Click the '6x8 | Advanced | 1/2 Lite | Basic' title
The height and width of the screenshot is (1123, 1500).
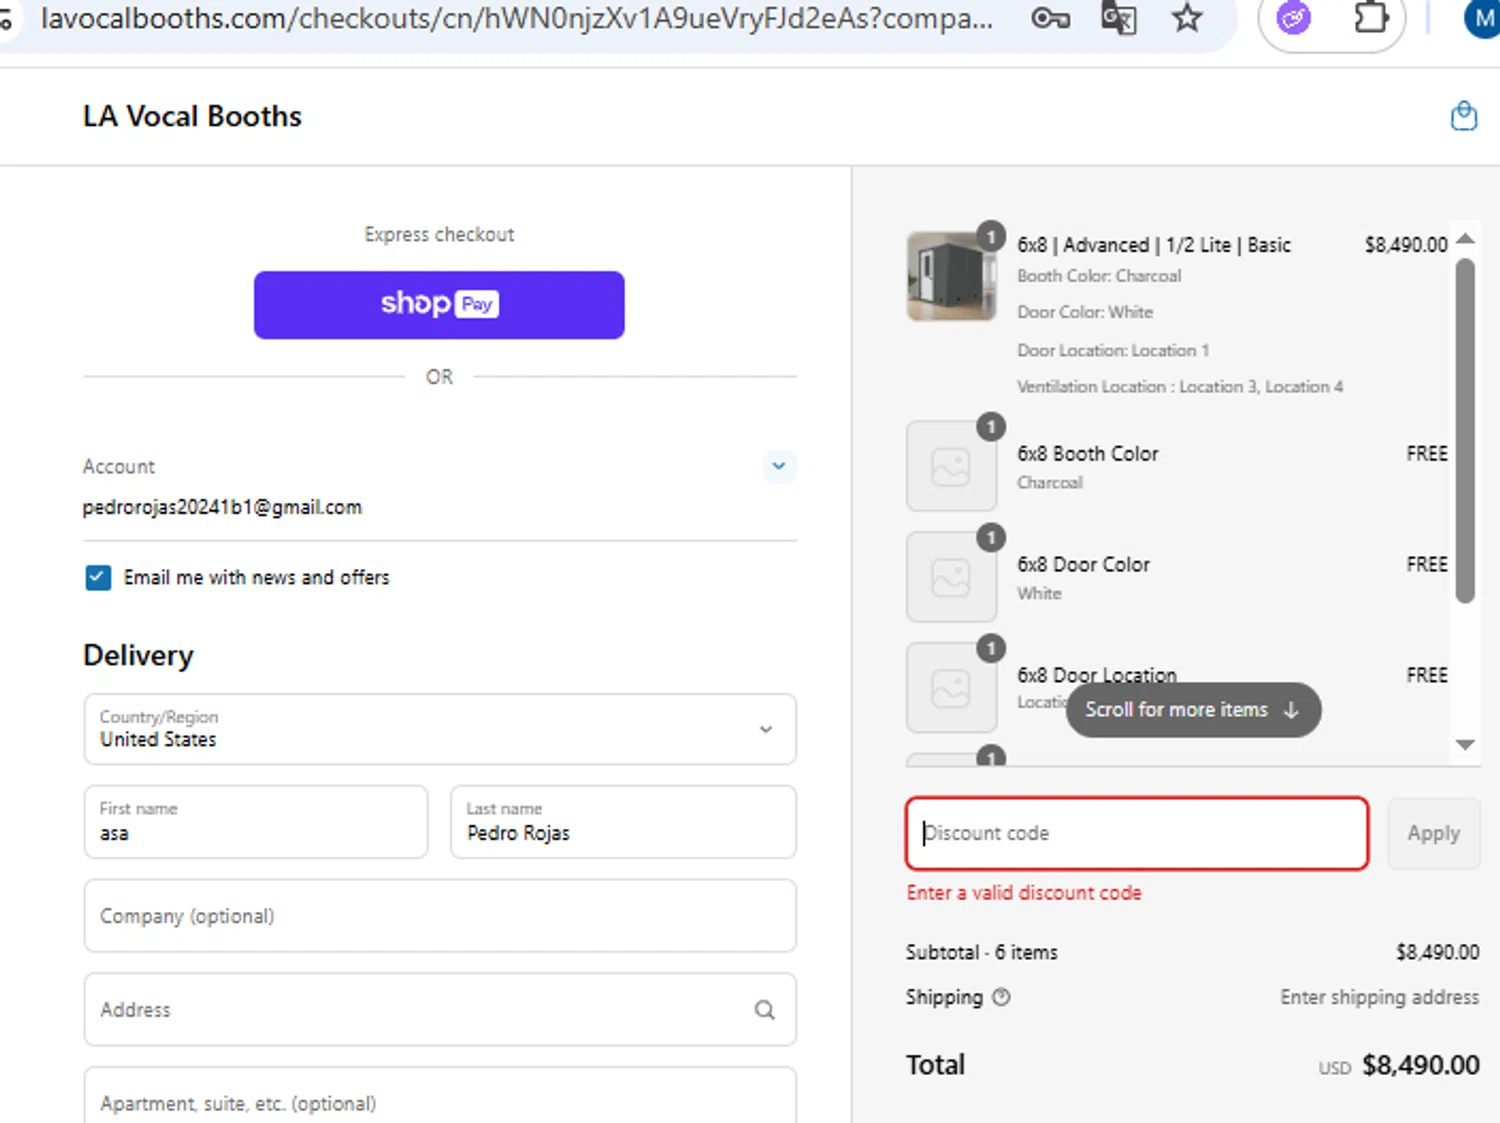pyautogui.click(x=1154, y=245)
